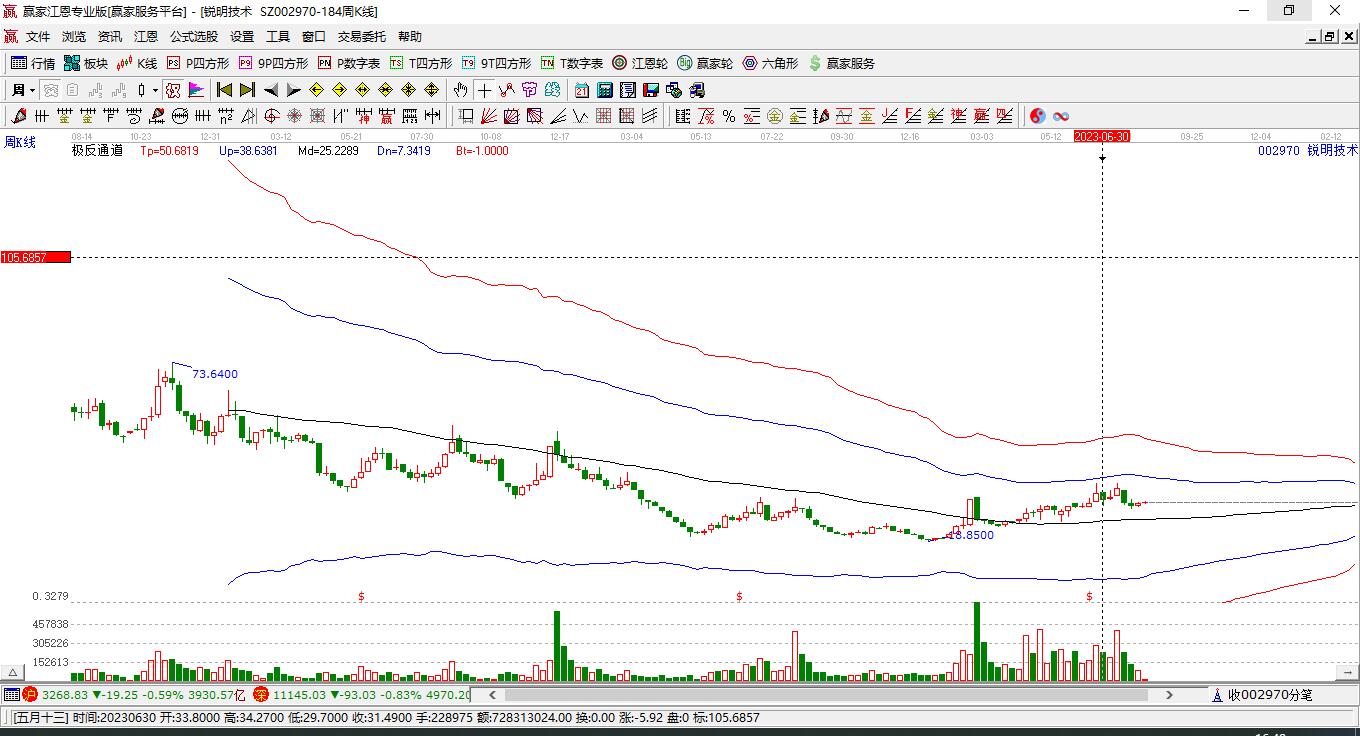Click the 六角形 hexagon chart icon
Viewport: 1360px width, 736px height.
pos(770,63)
